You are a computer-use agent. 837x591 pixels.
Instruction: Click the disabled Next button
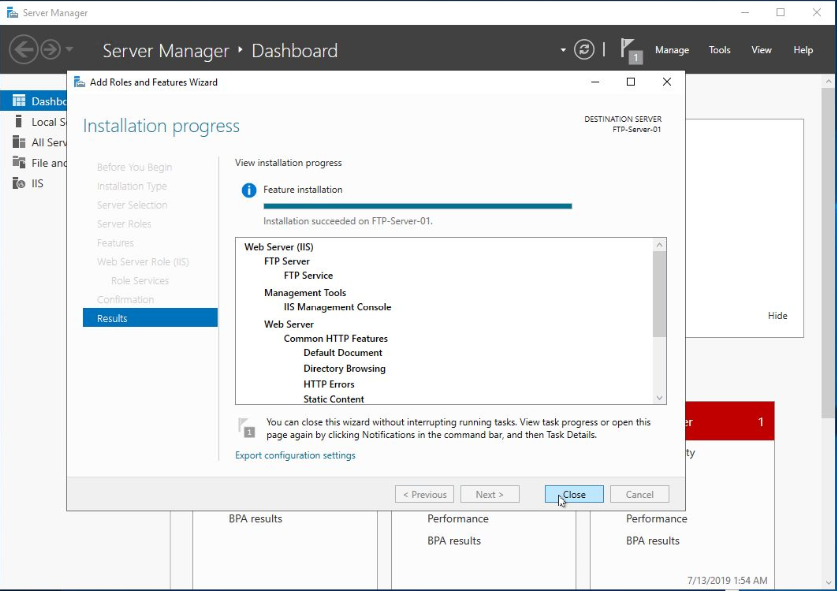pos(489,494)
